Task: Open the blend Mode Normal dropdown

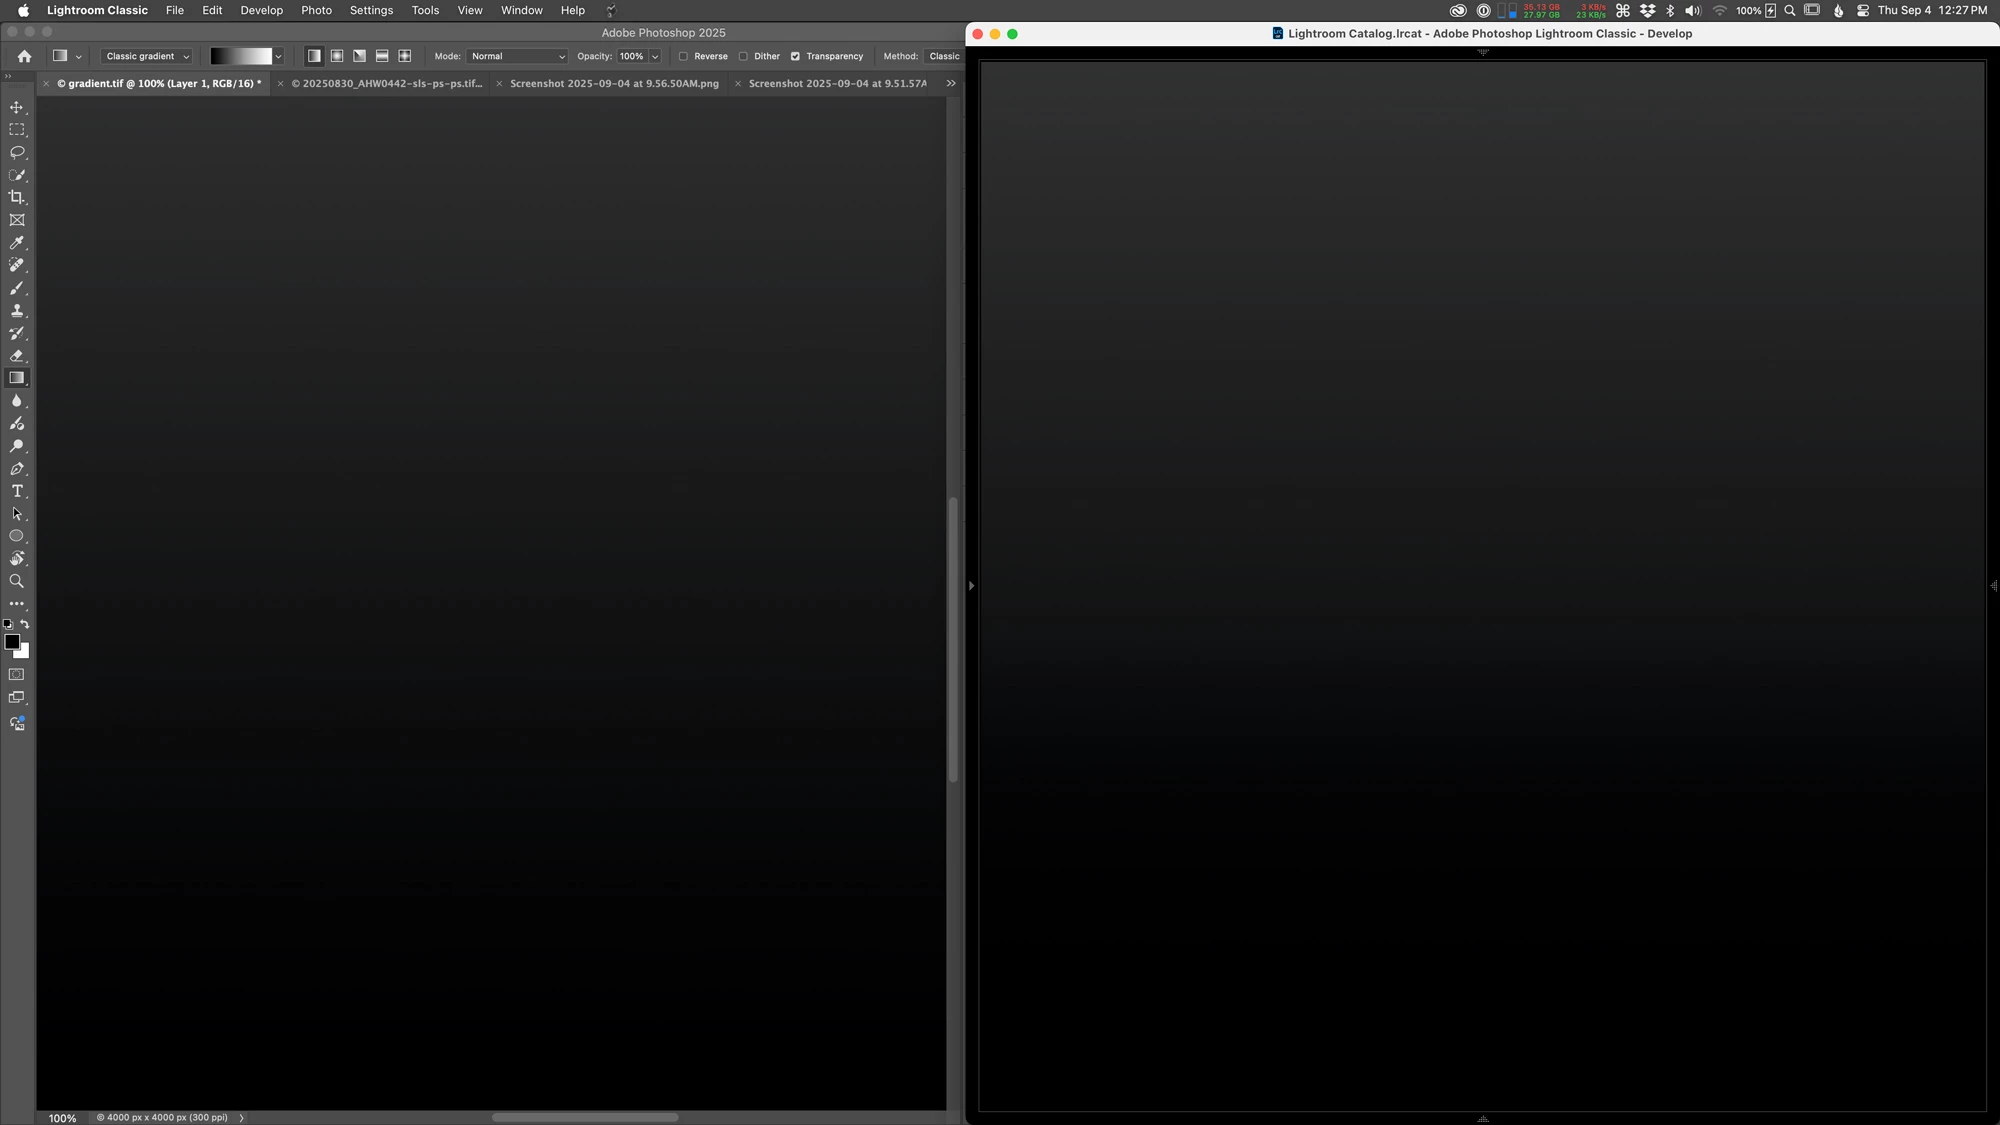Action: 517,57
